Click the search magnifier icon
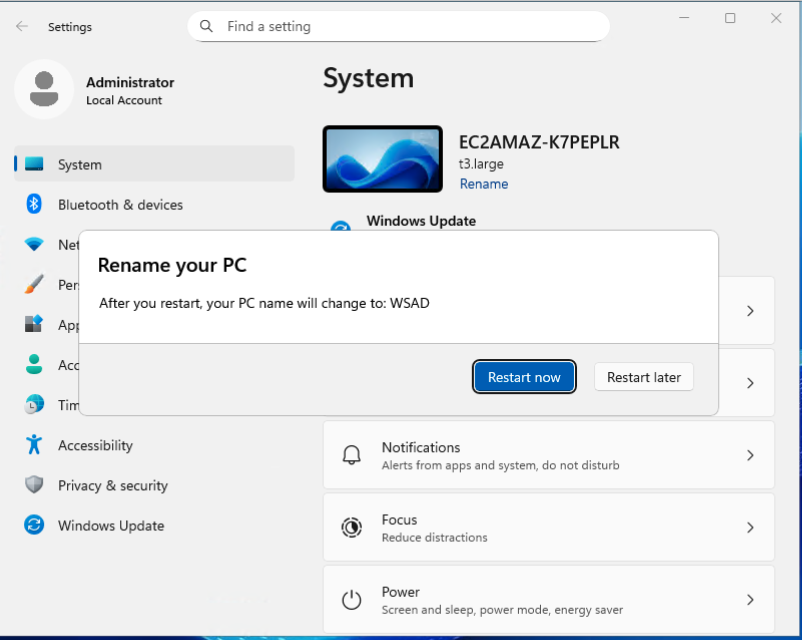Screen dimensions: 802x640 pyautogui.click(x=207, y=26)
